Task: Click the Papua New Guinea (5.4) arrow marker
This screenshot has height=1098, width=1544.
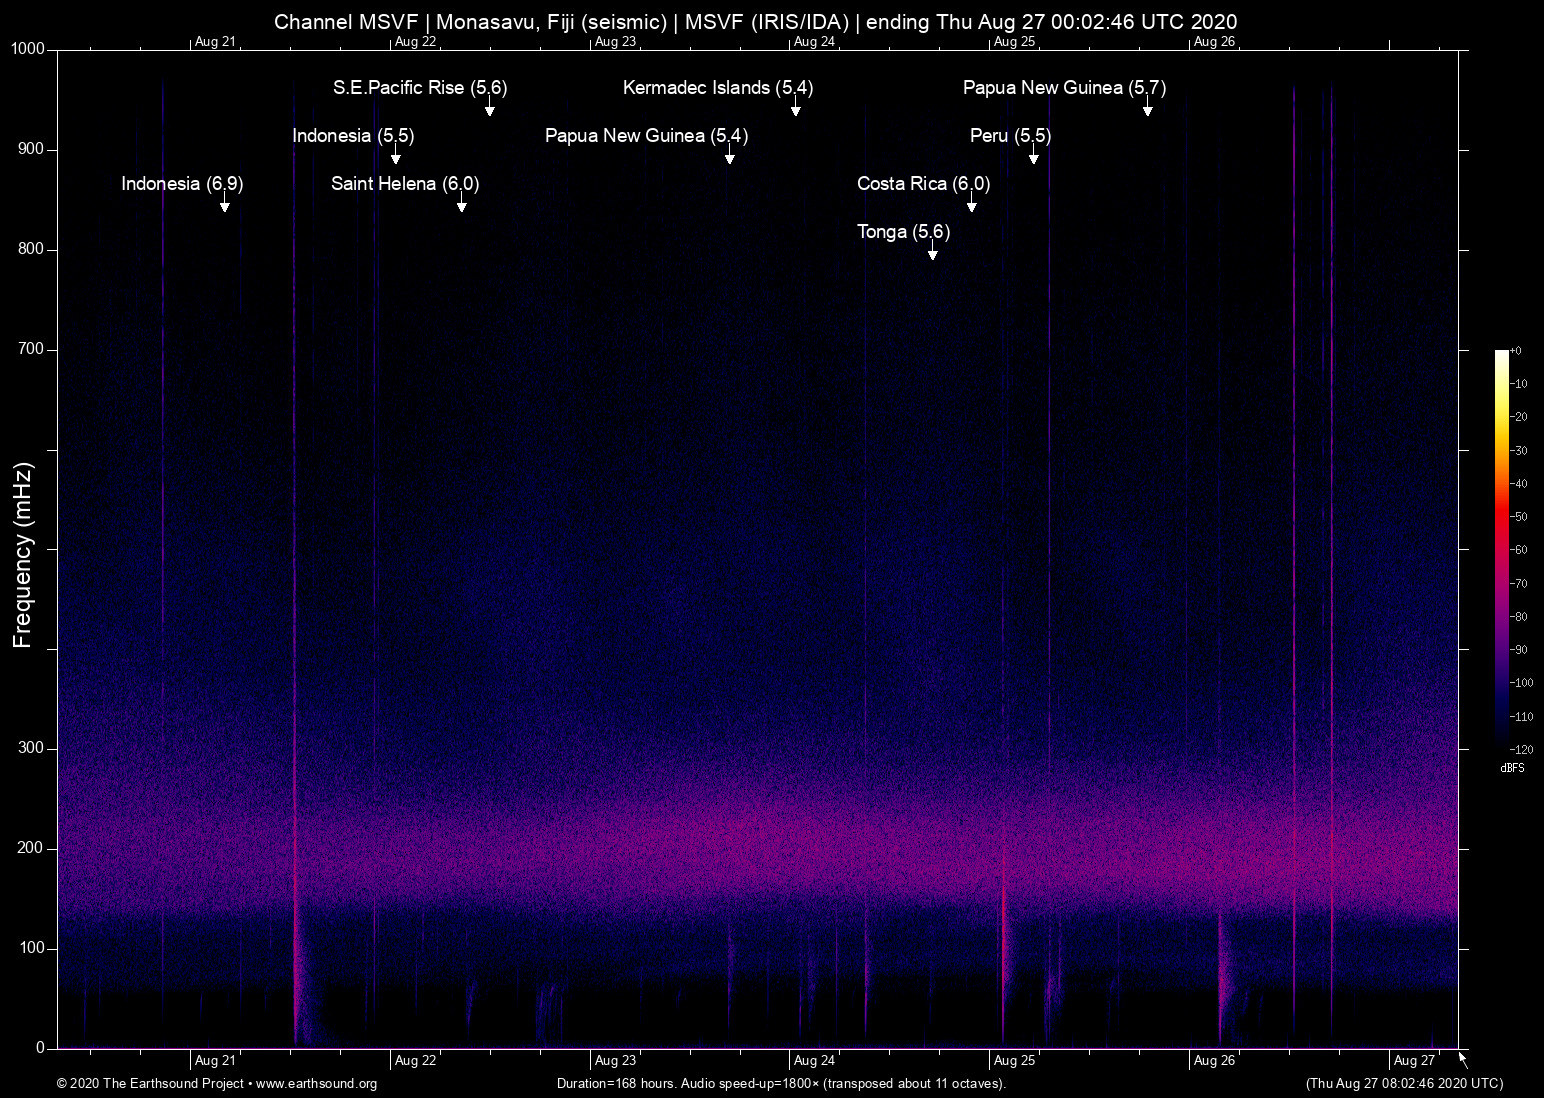Action: pyautogui.click(x=730, y=157)
